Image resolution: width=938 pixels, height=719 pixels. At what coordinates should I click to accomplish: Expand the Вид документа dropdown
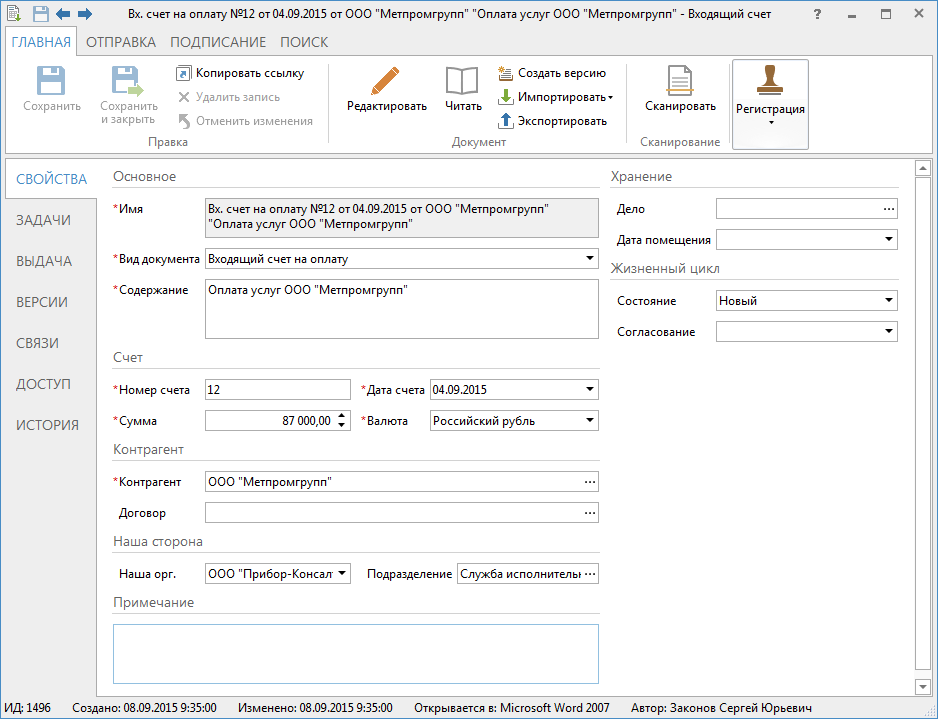tap(590, 258)
